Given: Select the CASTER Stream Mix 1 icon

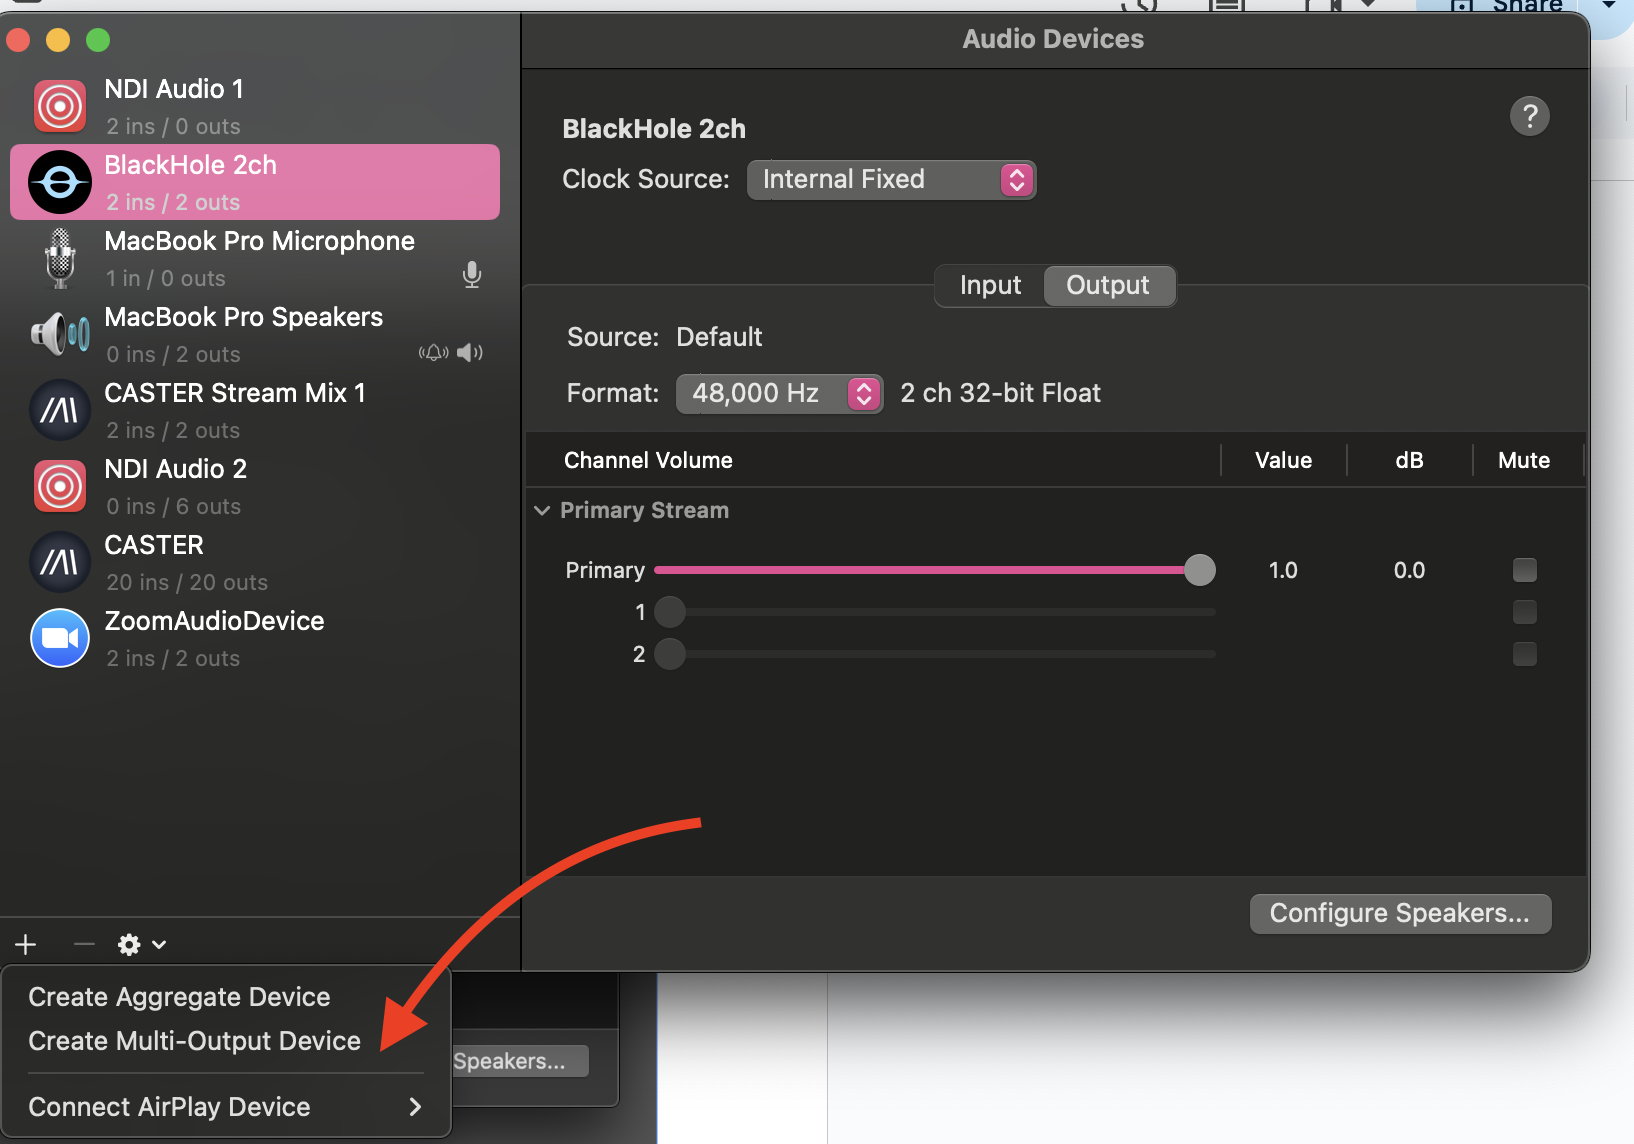Looking at the screenshot, I should click(59, 410).
